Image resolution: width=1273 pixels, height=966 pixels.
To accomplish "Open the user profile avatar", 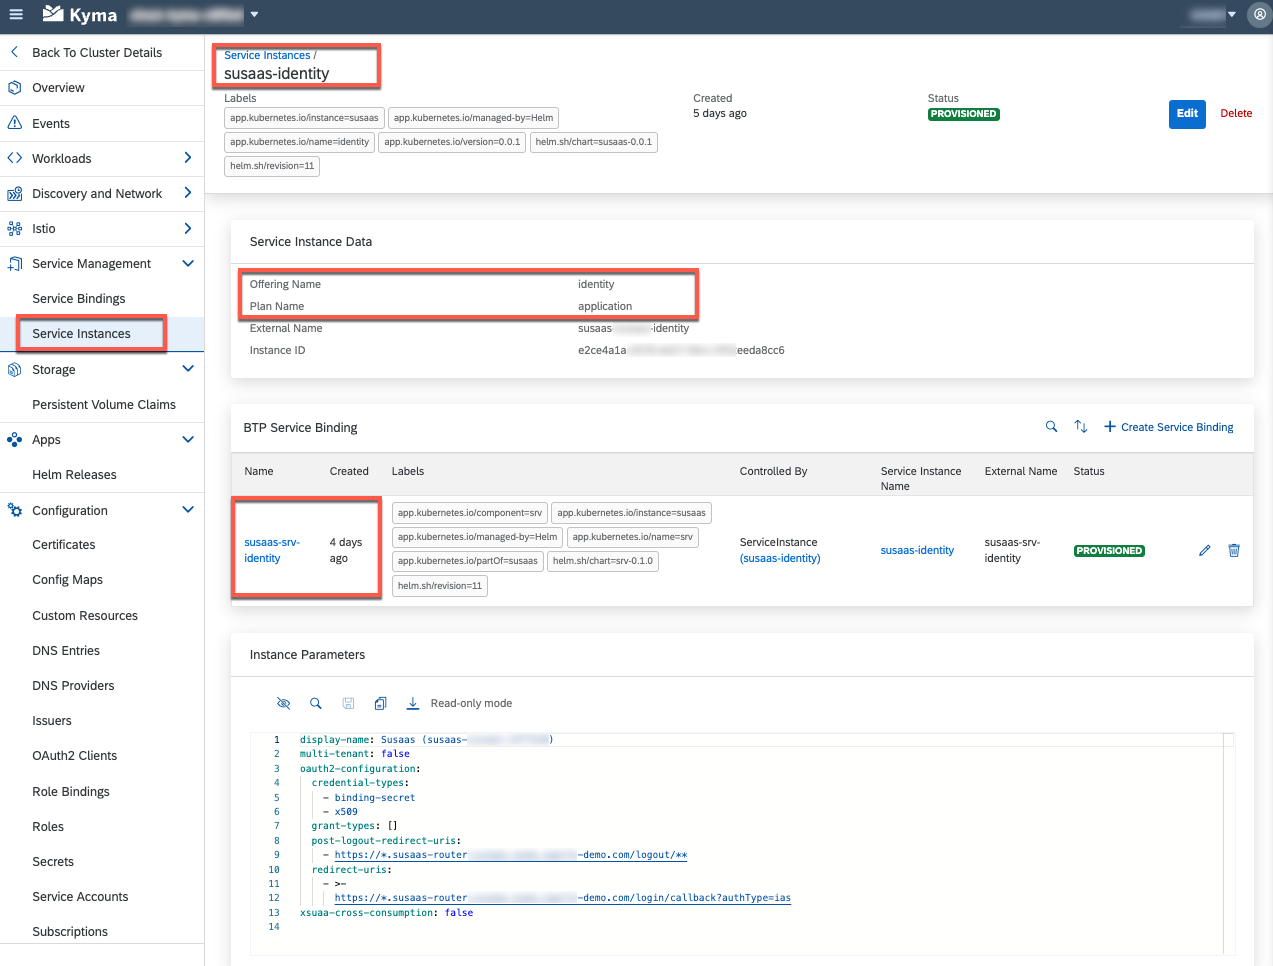I will click(x=1260, y=15).
